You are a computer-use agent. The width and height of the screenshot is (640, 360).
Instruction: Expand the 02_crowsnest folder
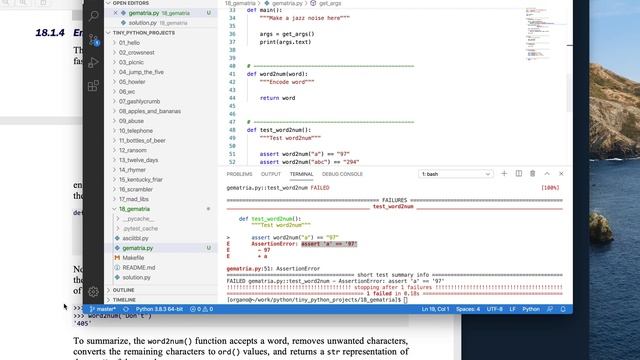tap(161, 52)
